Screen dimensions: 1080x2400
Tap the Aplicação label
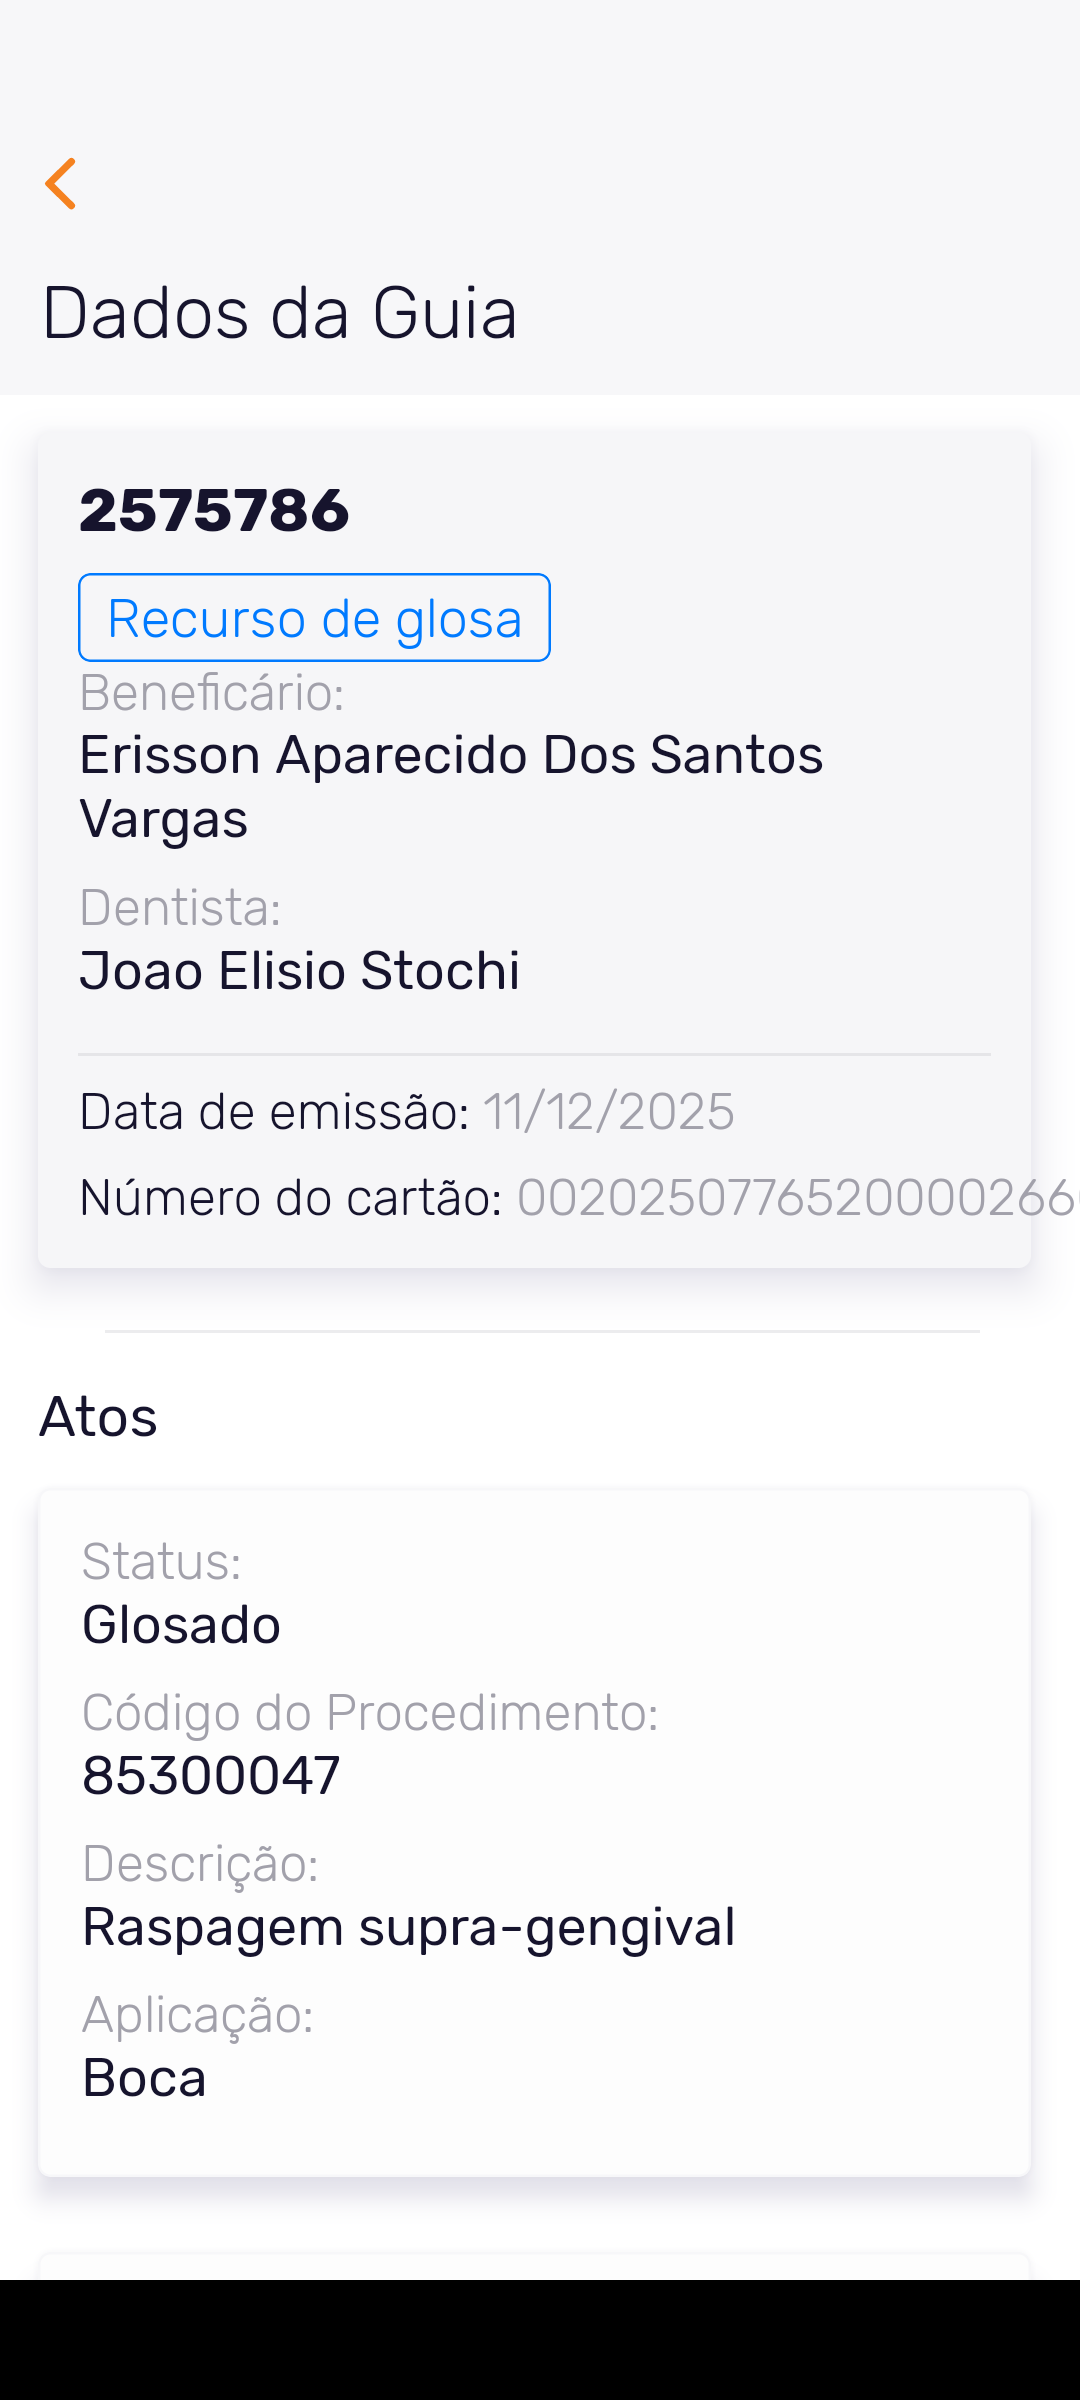pyautogui.click(x=198, y=2015)
